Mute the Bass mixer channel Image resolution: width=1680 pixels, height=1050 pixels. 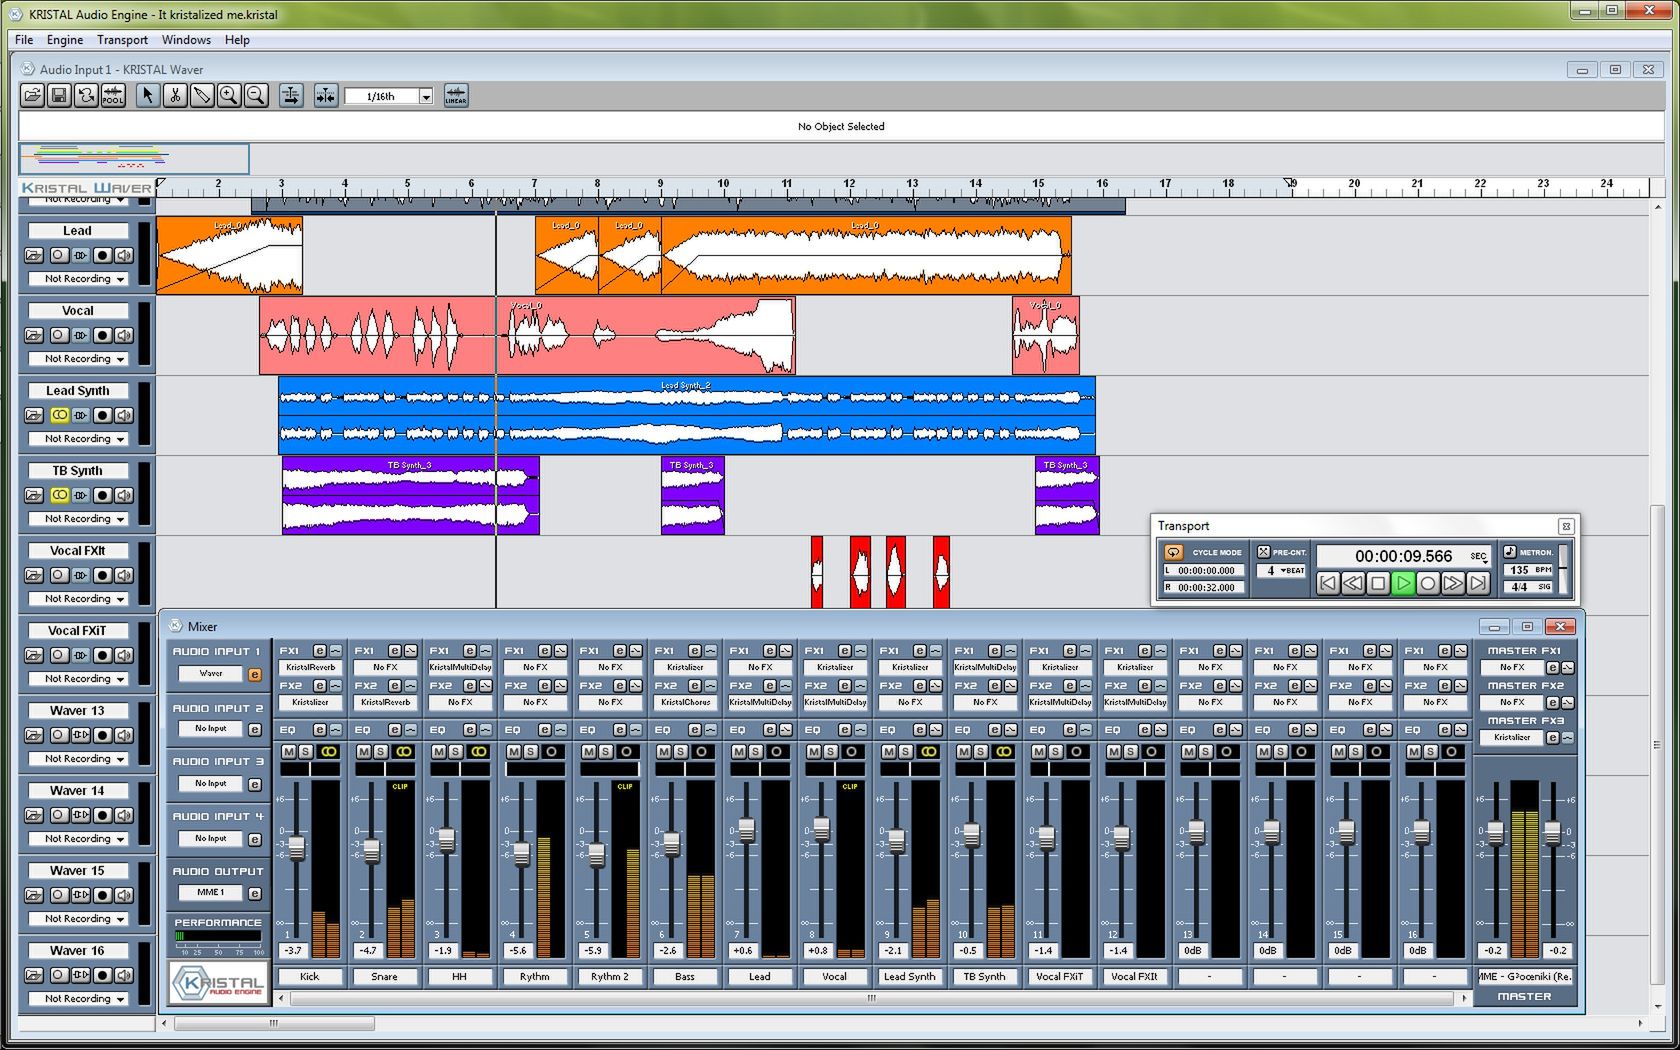click(664, 751)
